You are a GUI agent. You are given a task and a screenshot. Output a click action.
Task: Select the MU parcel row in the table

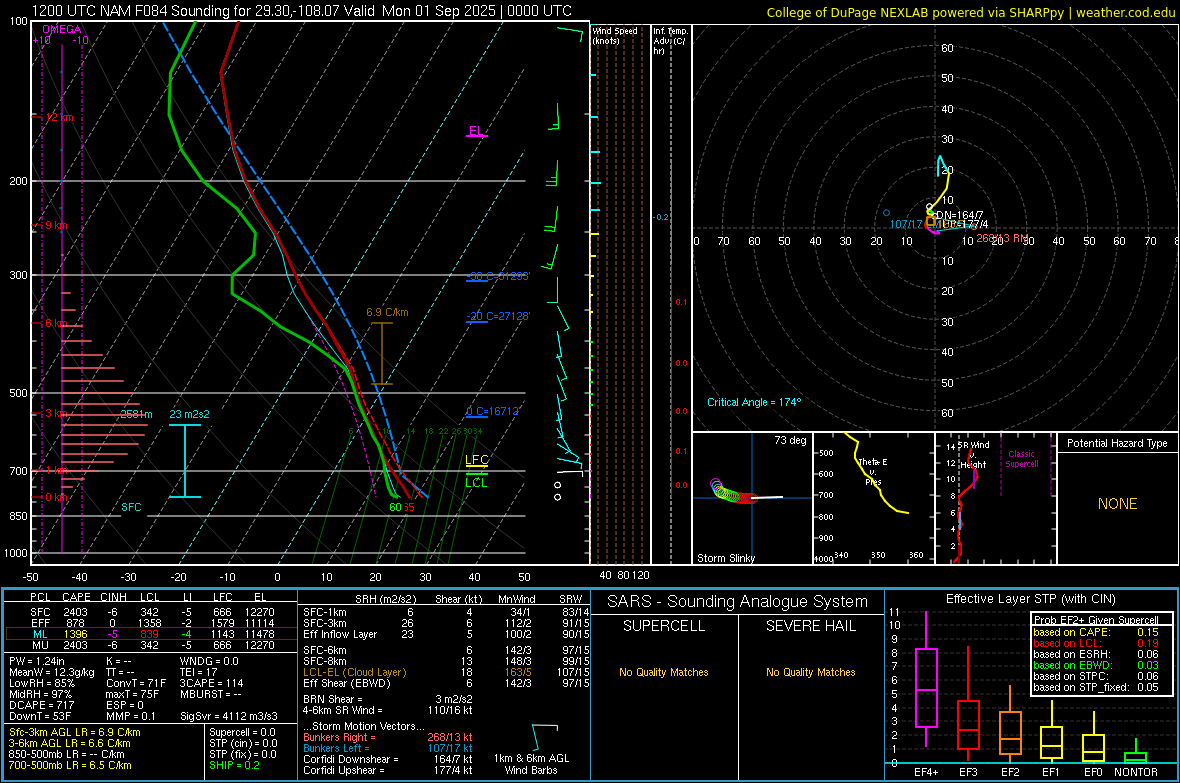pos(151,645)
